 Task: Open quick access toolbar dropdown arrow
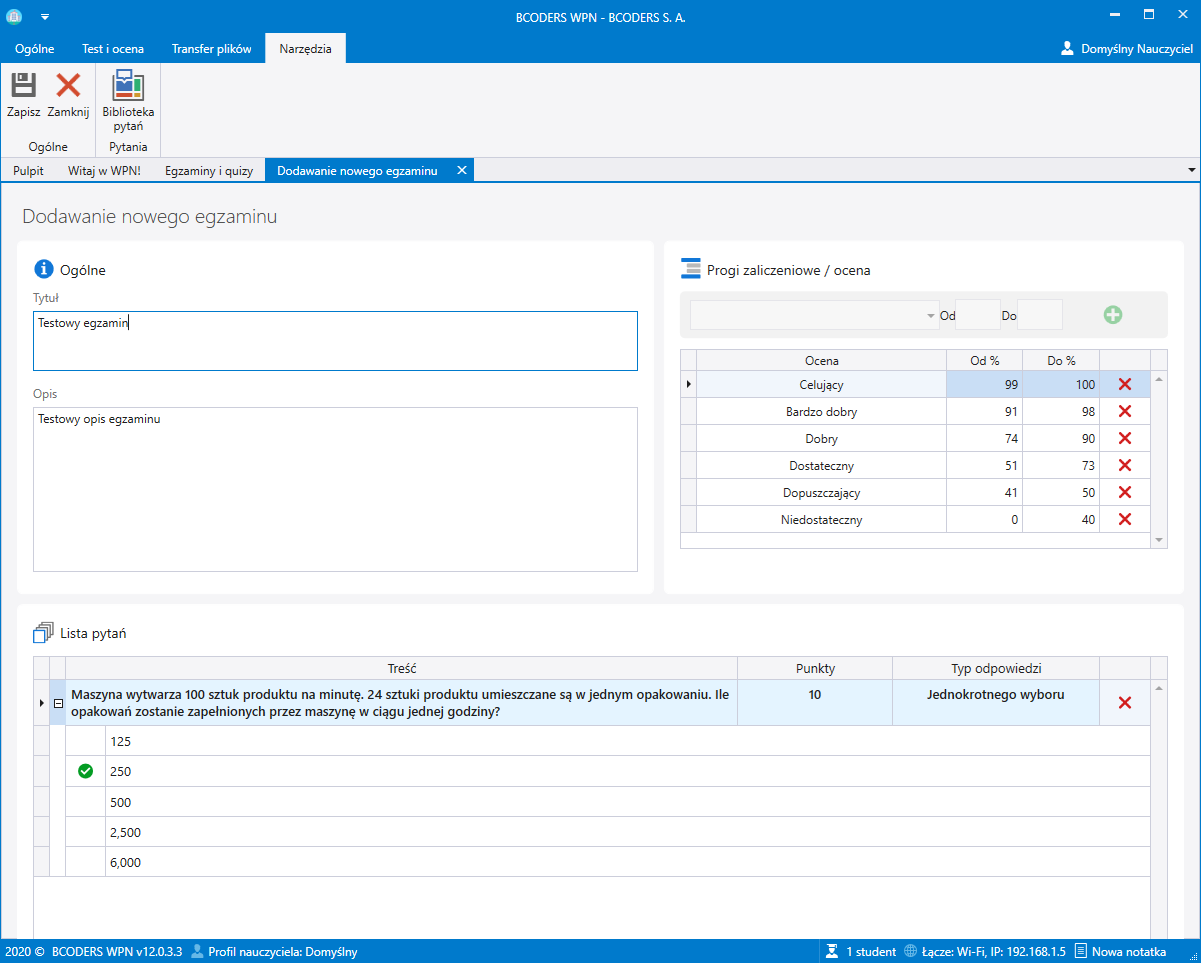pos(44,17)
